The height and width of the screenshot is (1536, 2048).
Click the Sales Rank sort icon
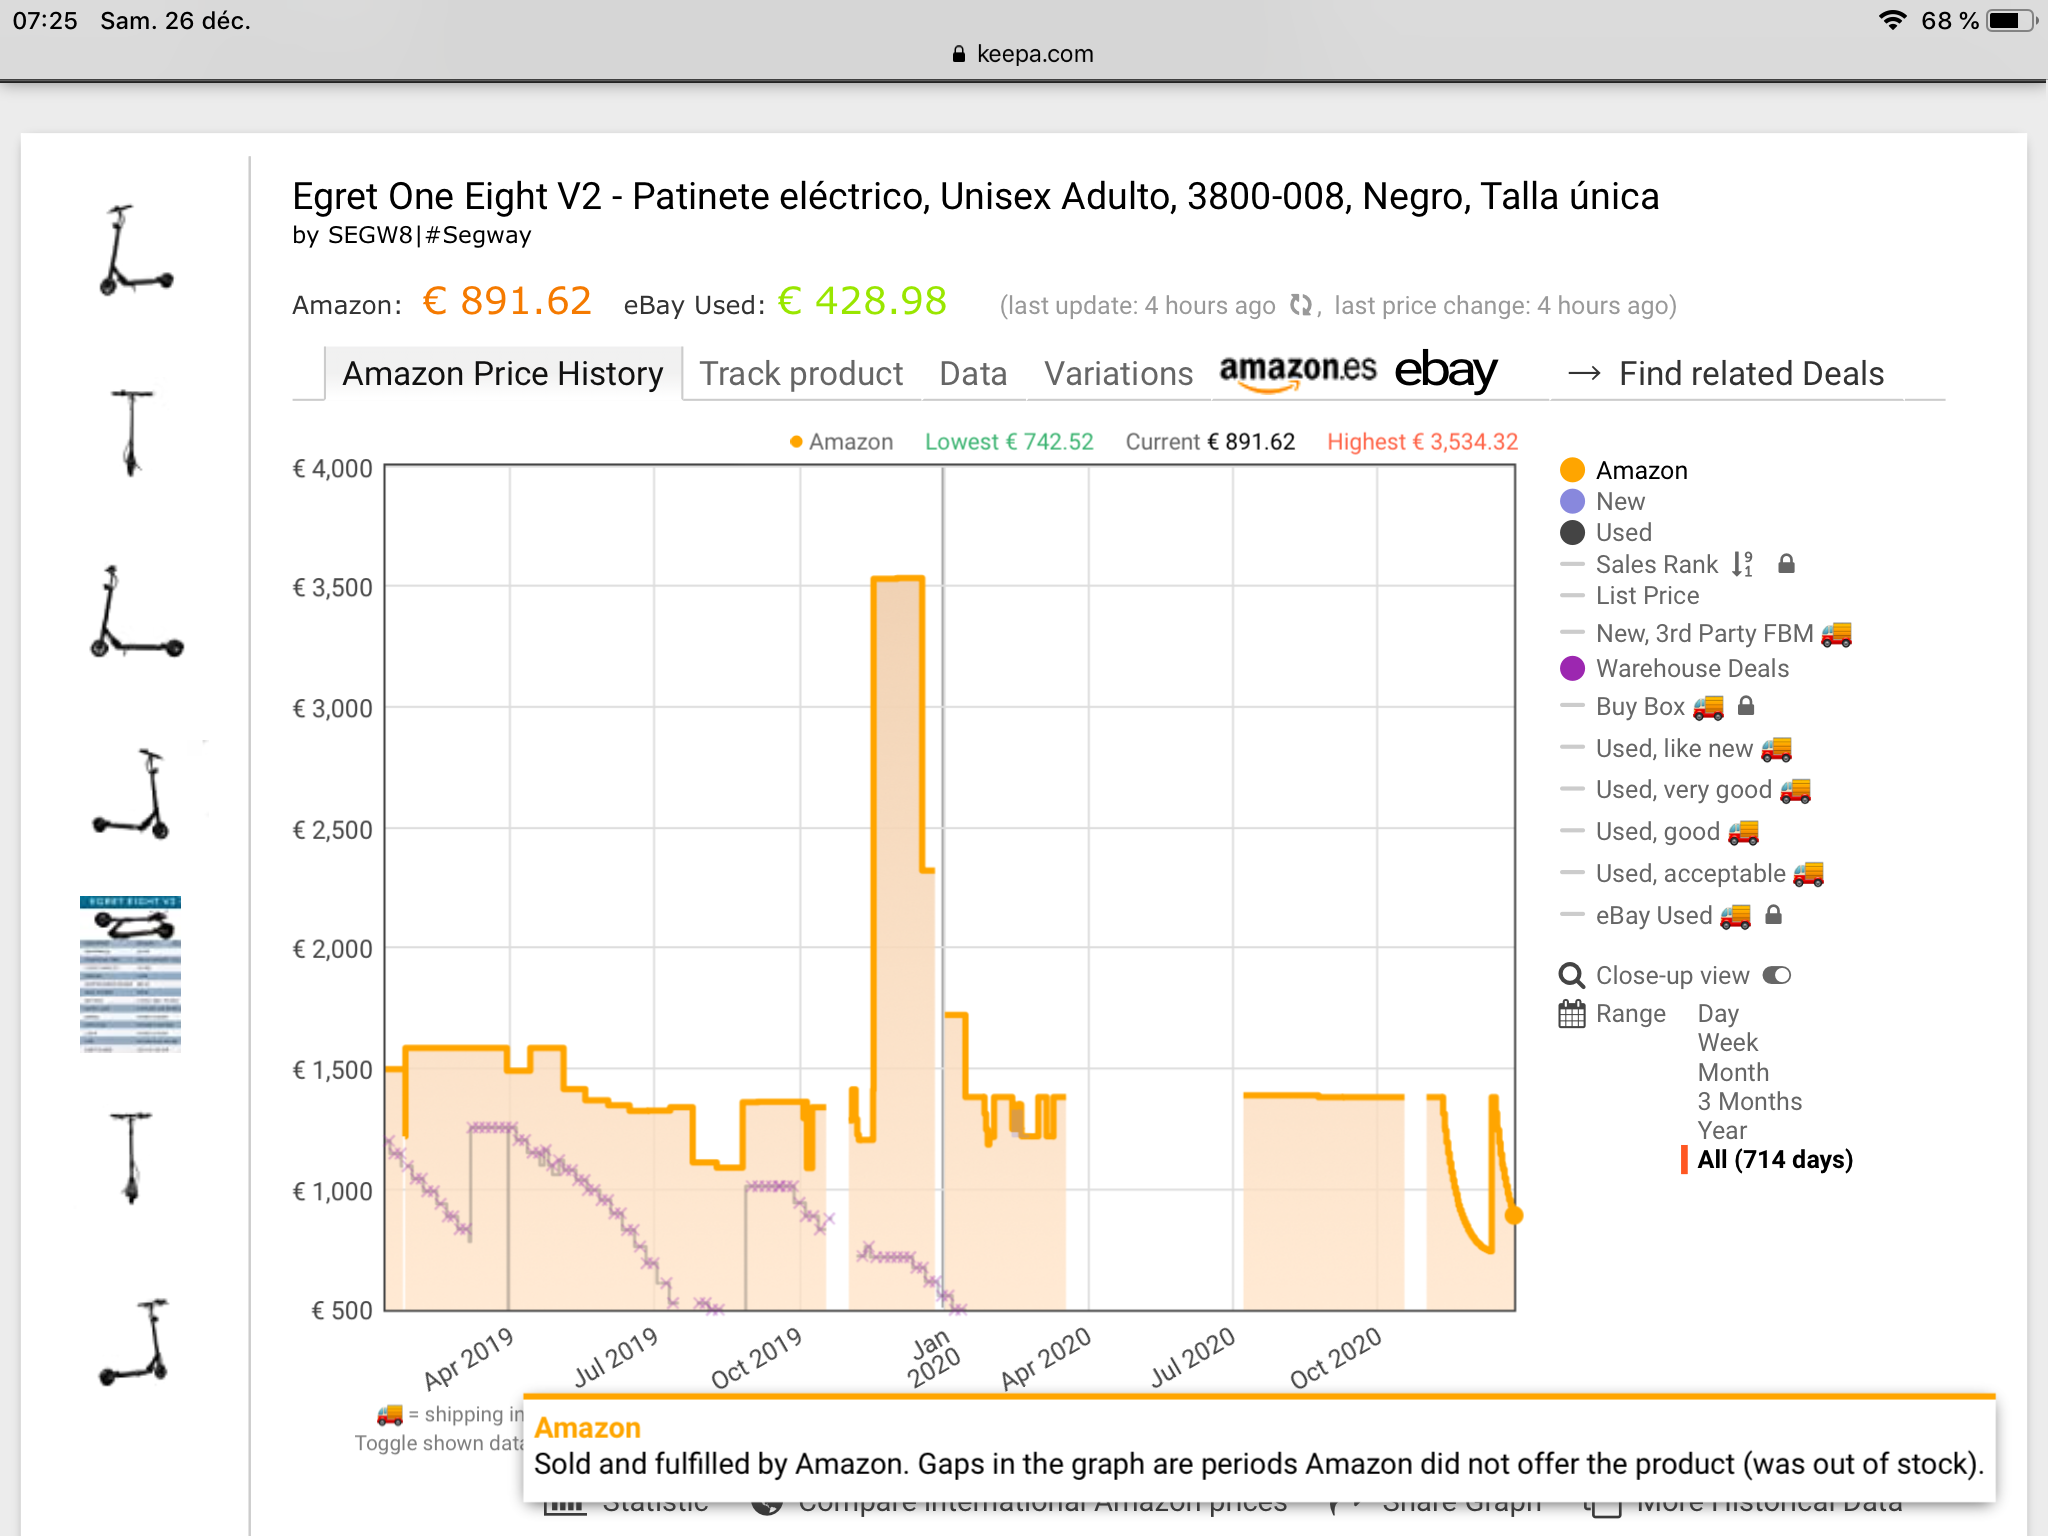[x=1742, y=565]
